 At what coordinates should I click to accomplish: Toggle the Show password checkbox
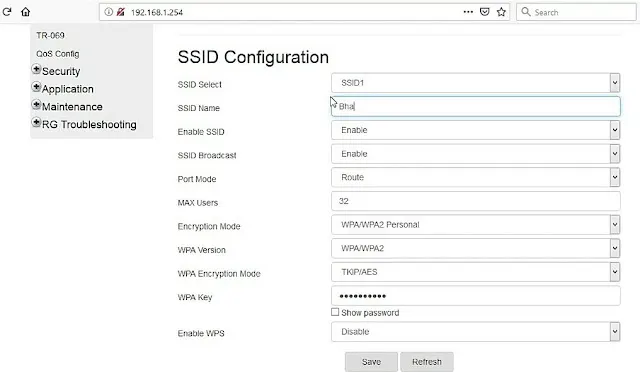[x=335, y=312]
